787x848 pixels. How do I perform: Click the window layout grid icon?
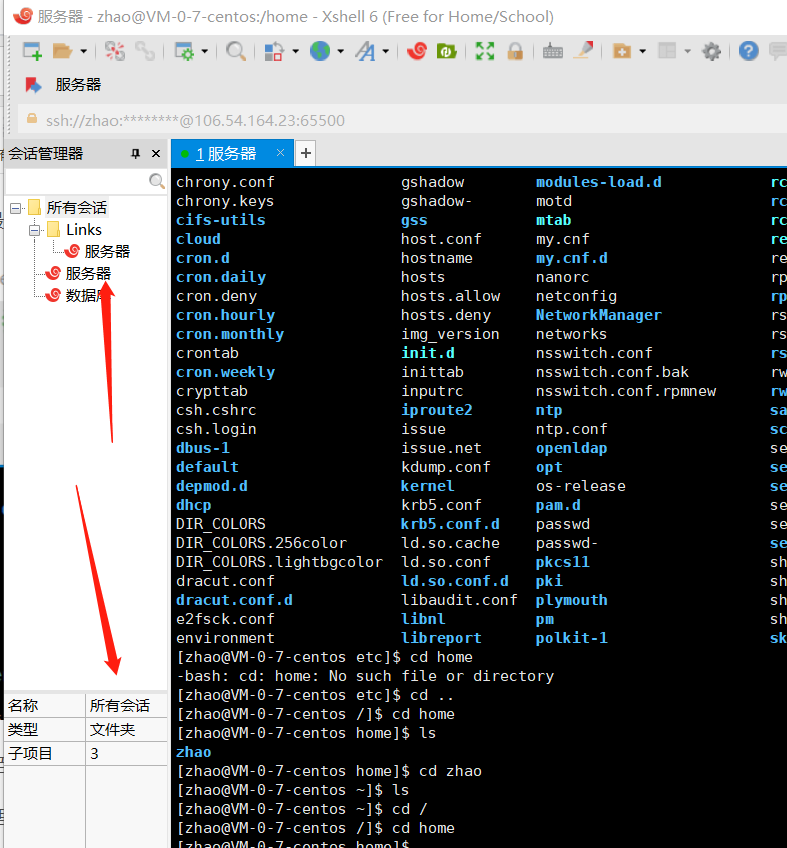coord(667,51)
